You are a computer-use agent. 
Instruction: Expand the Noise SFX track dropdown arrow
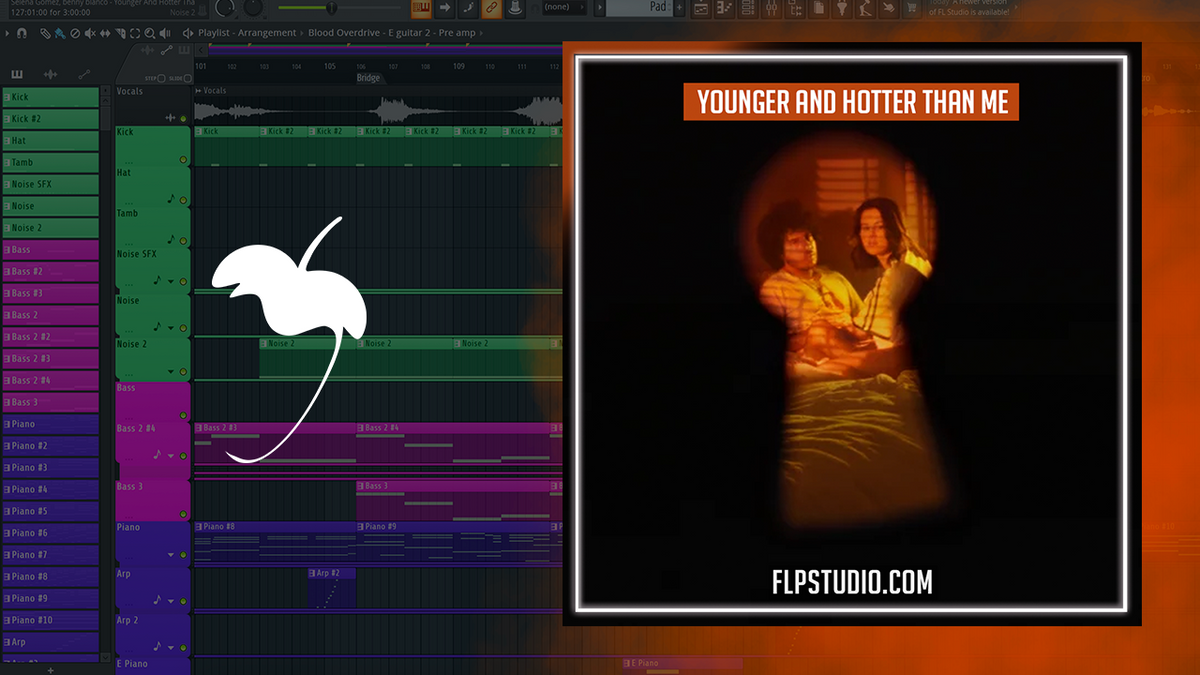[171, 282]
